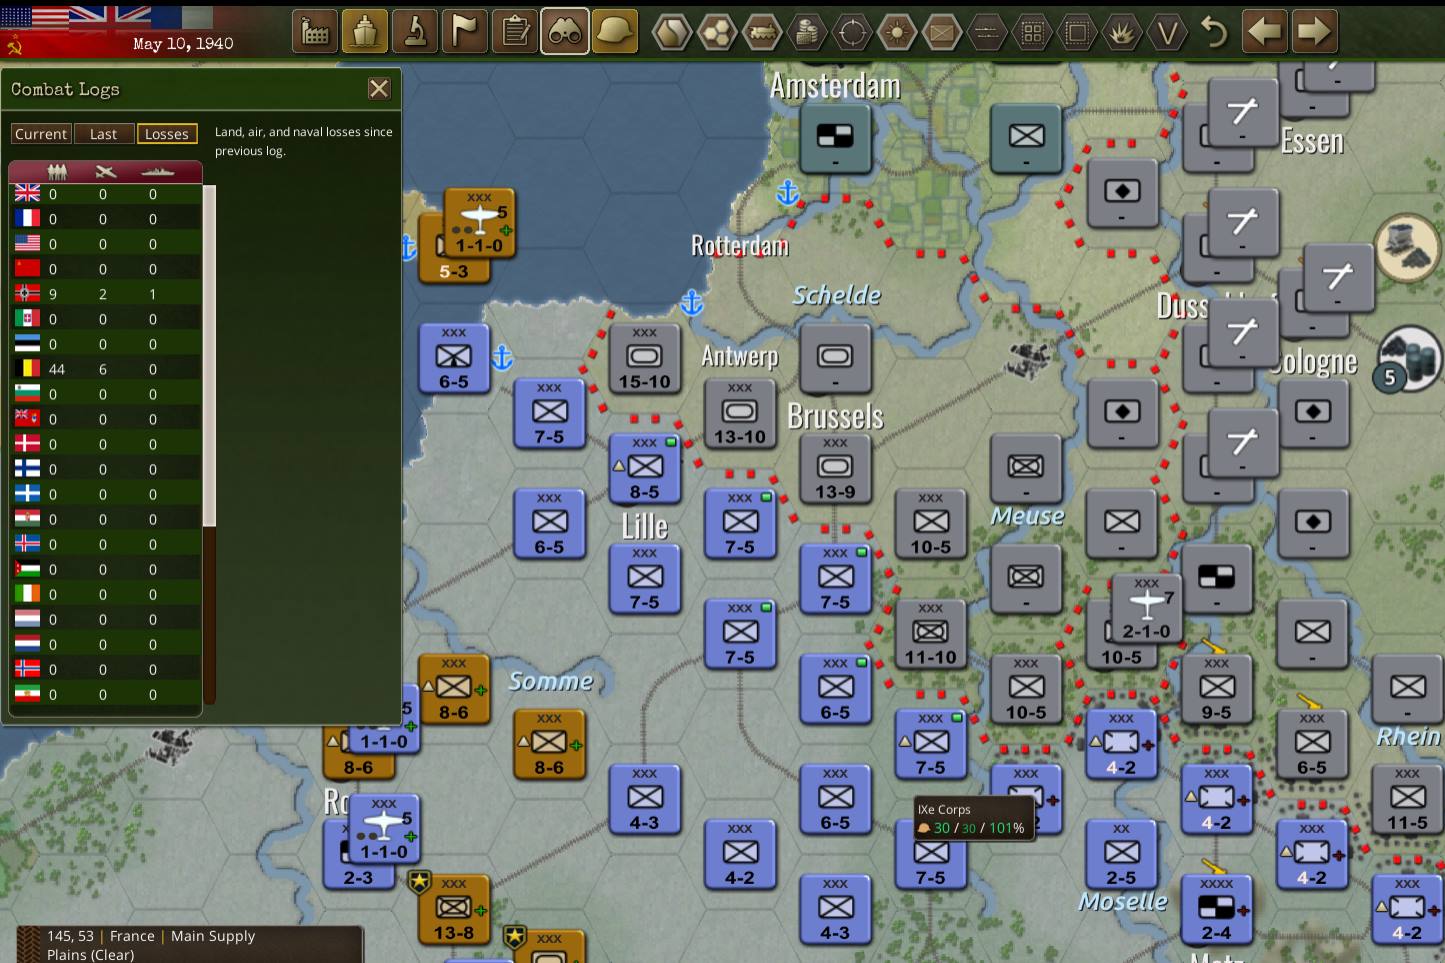Select the 2-1-0 grey air unit
Screen dimensions: 1445x963
pyautogui.click(x=1147, y=609)
